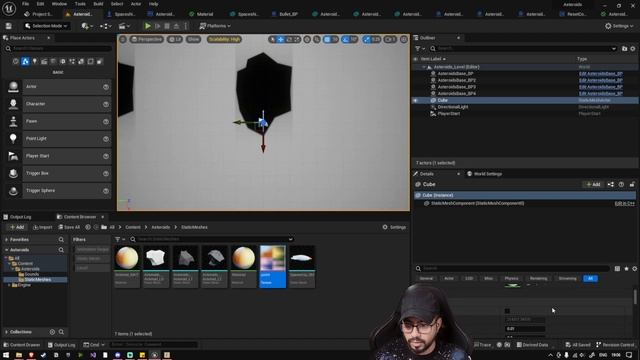Open the Outliner filter dropdown
The width and height of the screenshot is (640, 360).
(x=420, y=49)
